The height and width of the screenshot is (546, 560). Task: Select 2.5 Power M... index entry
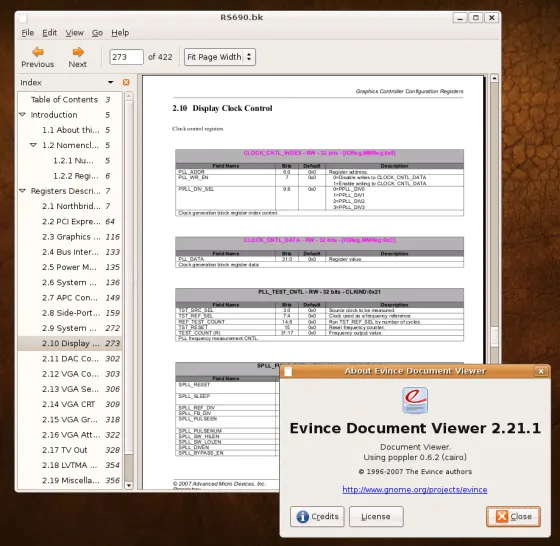click(70, 267)
